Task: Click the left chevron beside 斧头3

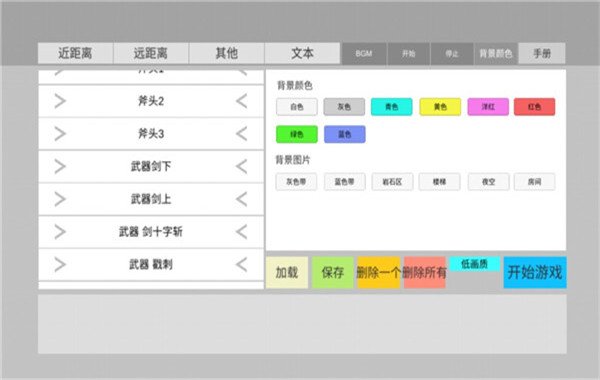Action: pyautogui.click(x=242, y=134)
